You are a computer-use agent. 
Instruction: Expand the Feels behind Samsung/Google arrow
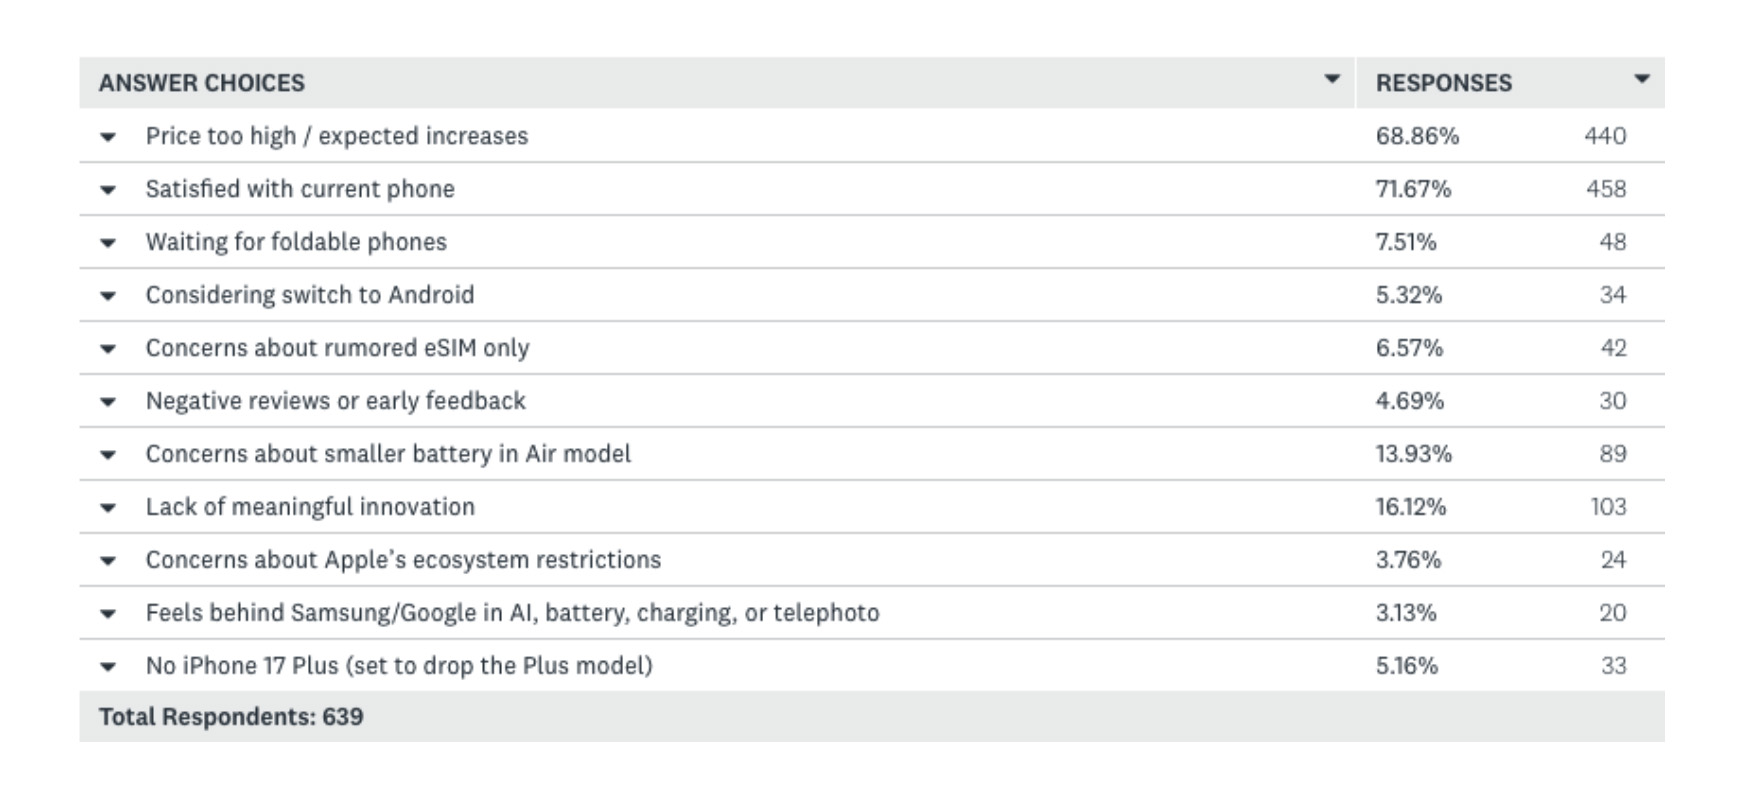(x=108, y=614)
